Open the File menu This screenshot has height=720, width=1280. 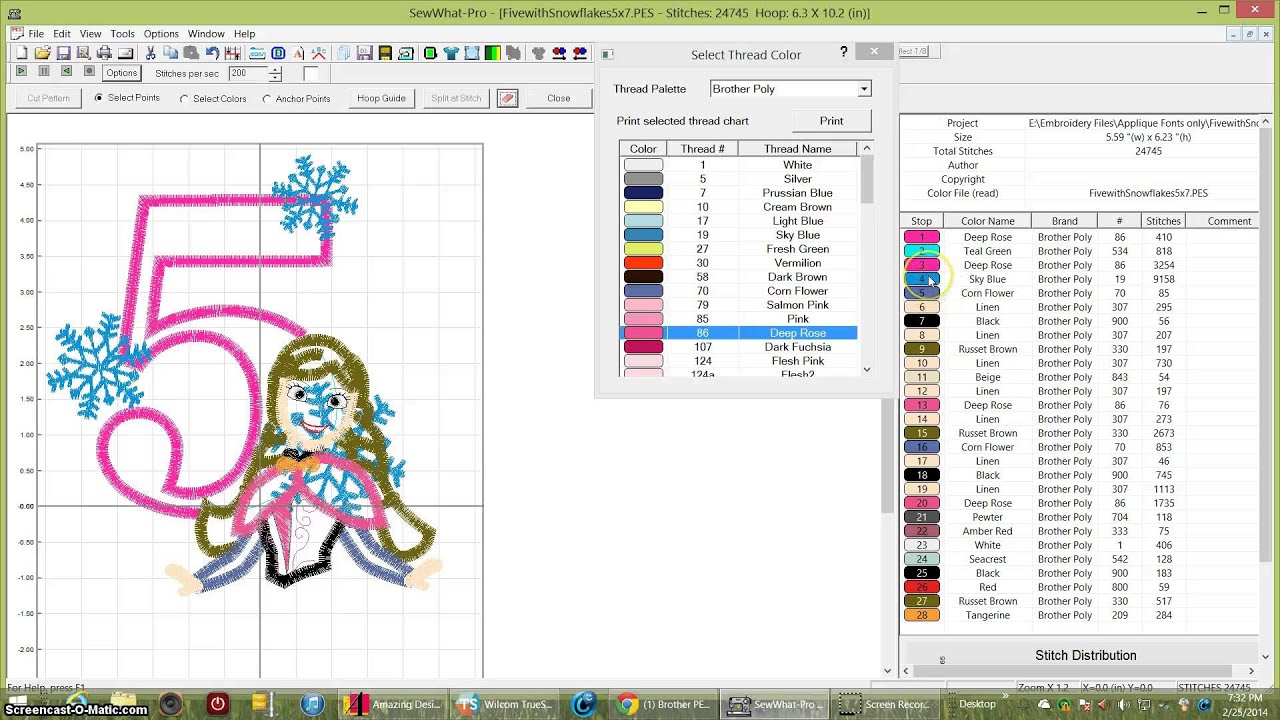click(x=36, y=34)
